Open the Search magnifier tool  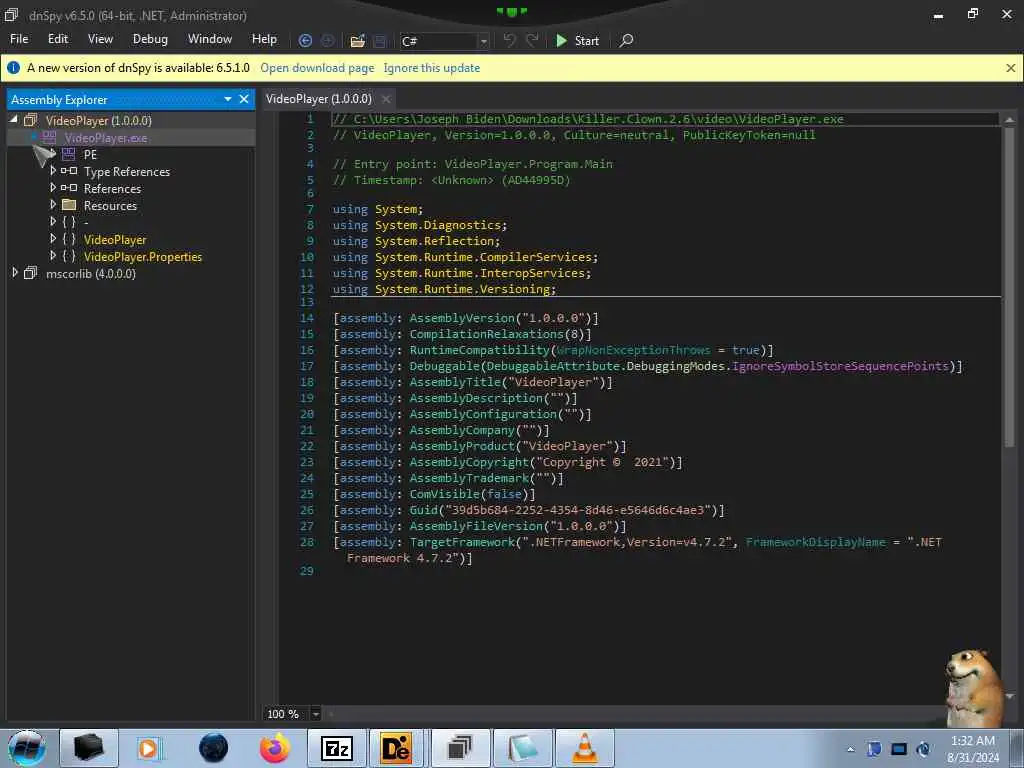coord(626,40)
